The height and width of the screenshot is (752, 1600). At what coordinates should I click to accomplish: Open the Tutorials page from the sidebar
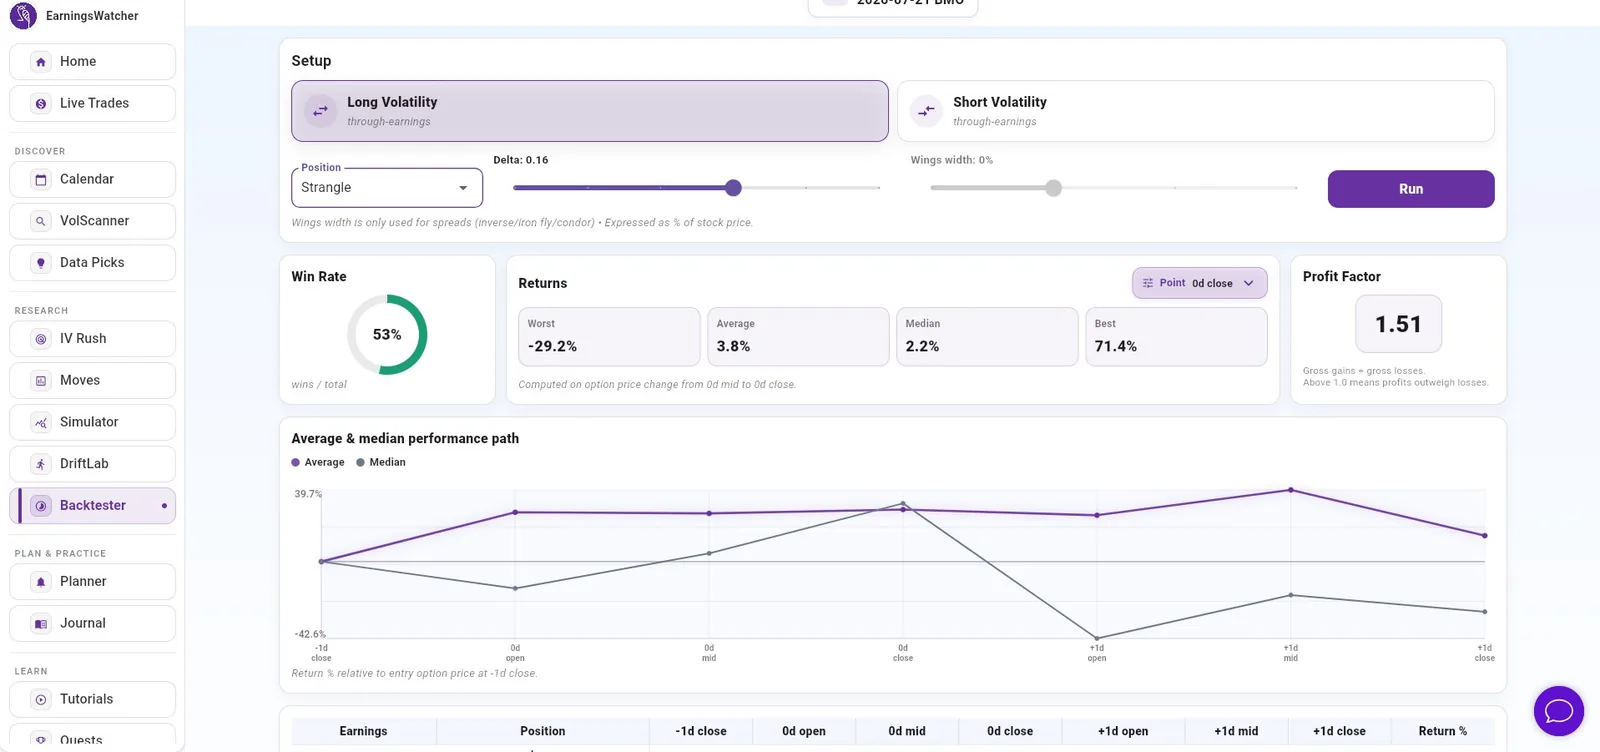[x=92, y=700]
